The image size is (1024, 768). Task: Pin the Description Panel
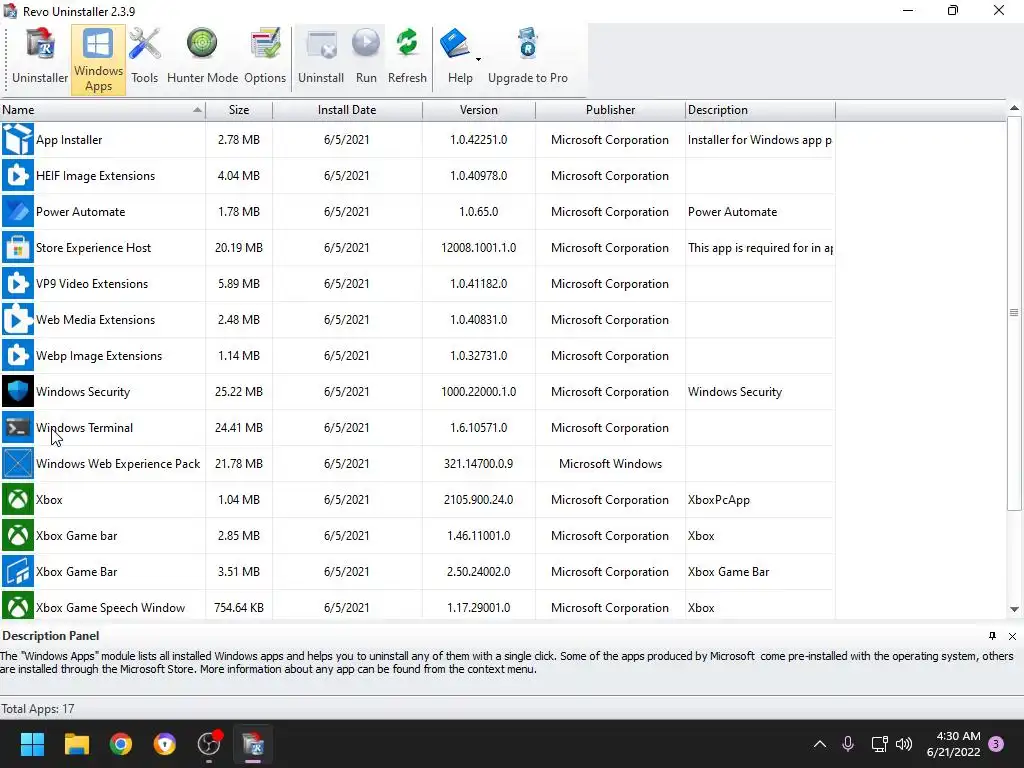(x=993, y=636)
